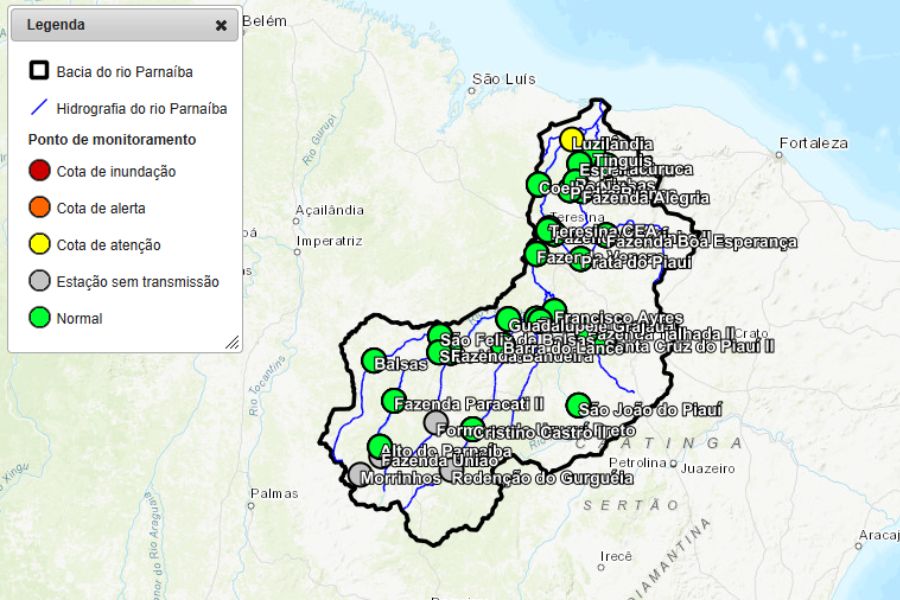Viewport: 900px width, 600px height.
Task: Select the Teresina CEA station marker
Action: pyautogui.click(x=546, y=230)
